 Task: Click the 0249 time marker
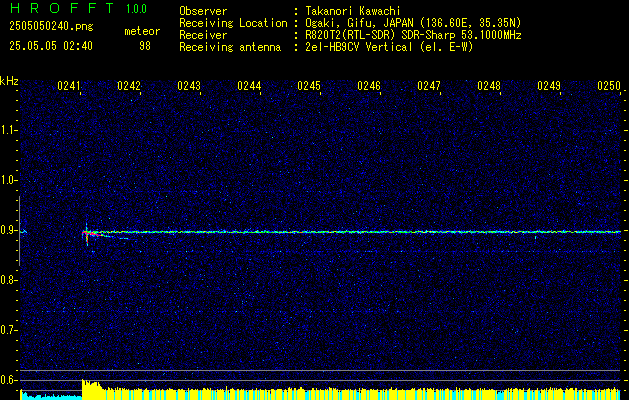(549, 86)
